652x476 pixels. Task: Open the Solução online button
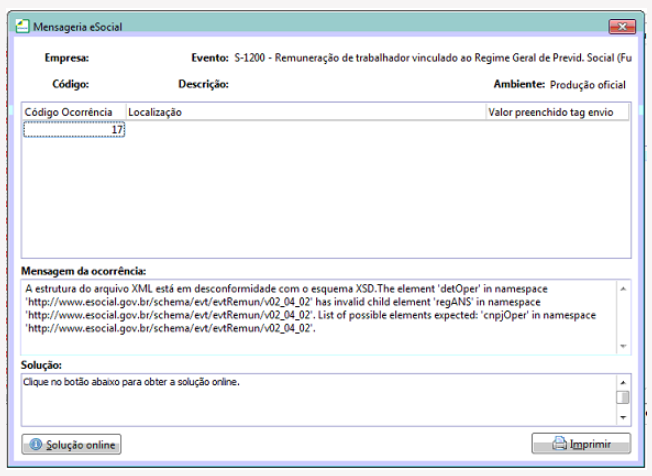pos(72,444)
